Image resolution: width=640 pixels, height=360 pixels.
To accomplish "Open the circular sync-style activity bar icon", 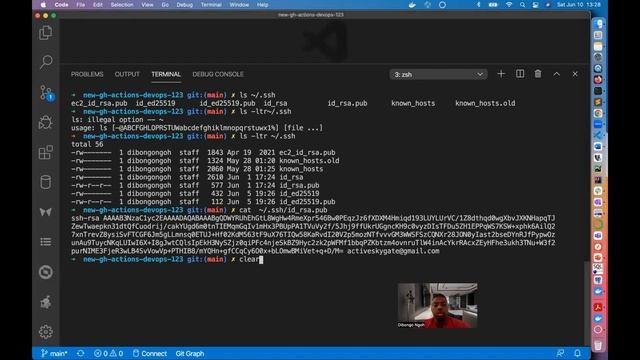I will point(46,272).
